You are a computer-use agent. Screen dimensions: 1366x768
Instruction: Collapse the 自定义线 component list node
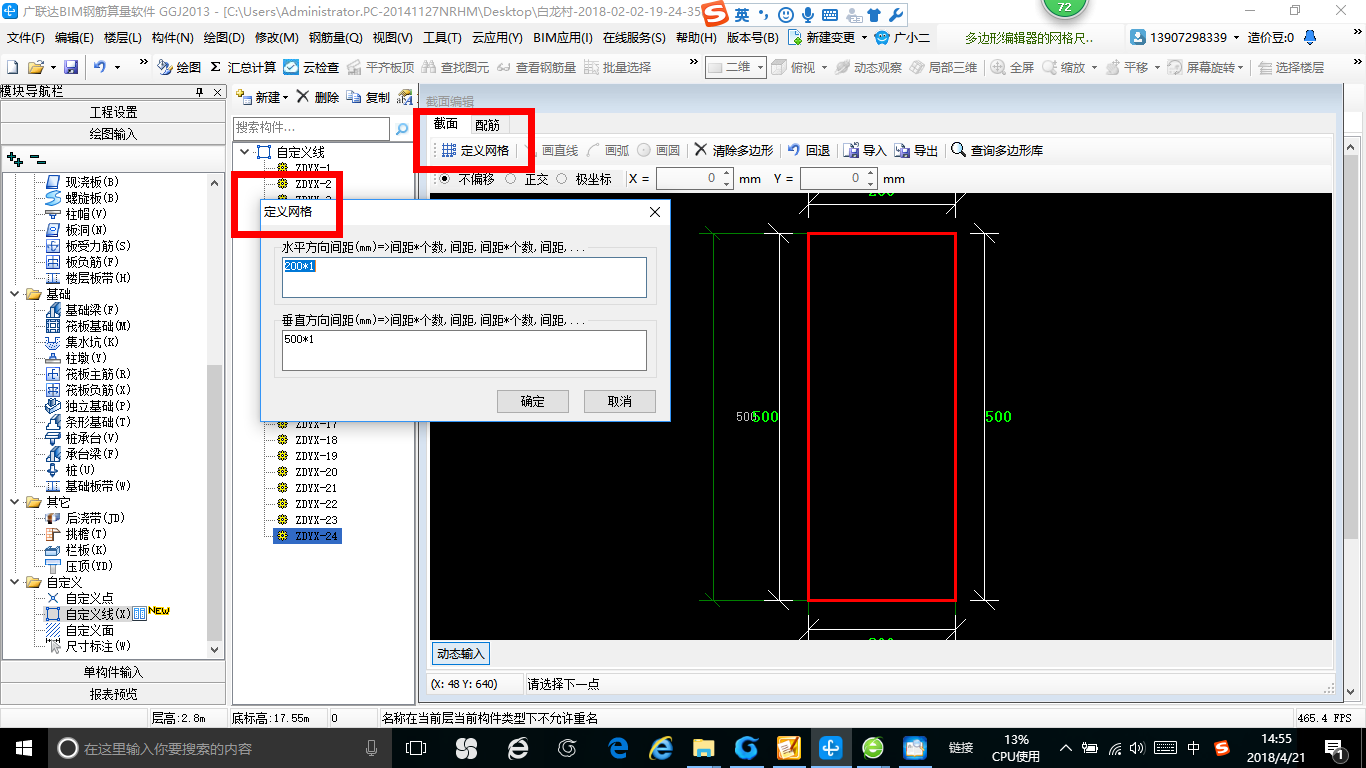click(x=245, y=152)
